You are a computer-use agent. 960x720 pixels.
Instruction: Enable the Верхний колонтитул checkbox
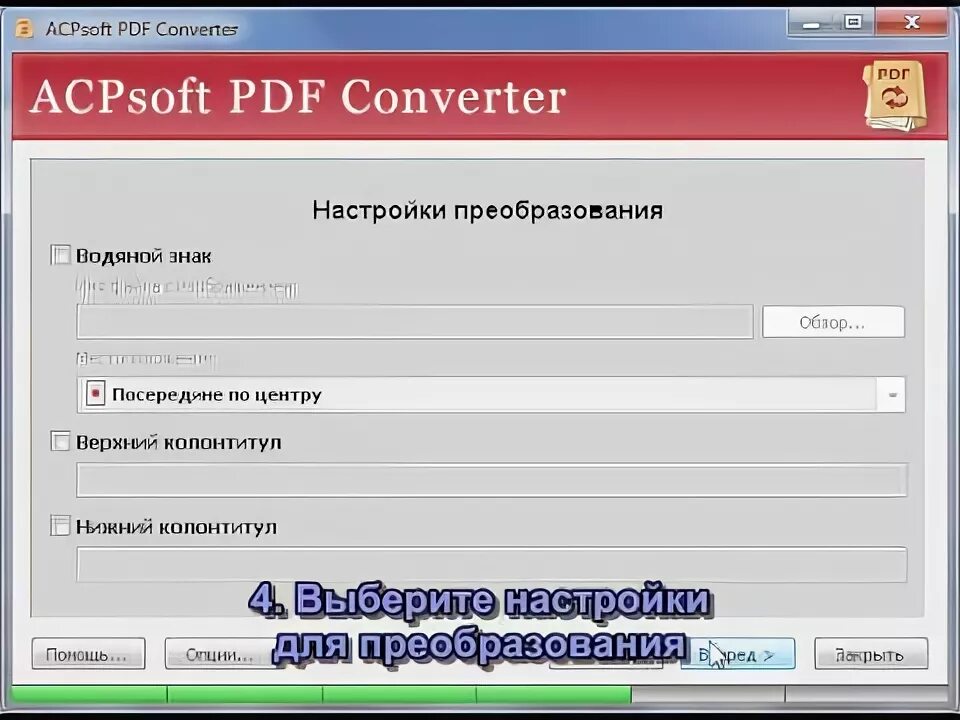click(60, 441)
